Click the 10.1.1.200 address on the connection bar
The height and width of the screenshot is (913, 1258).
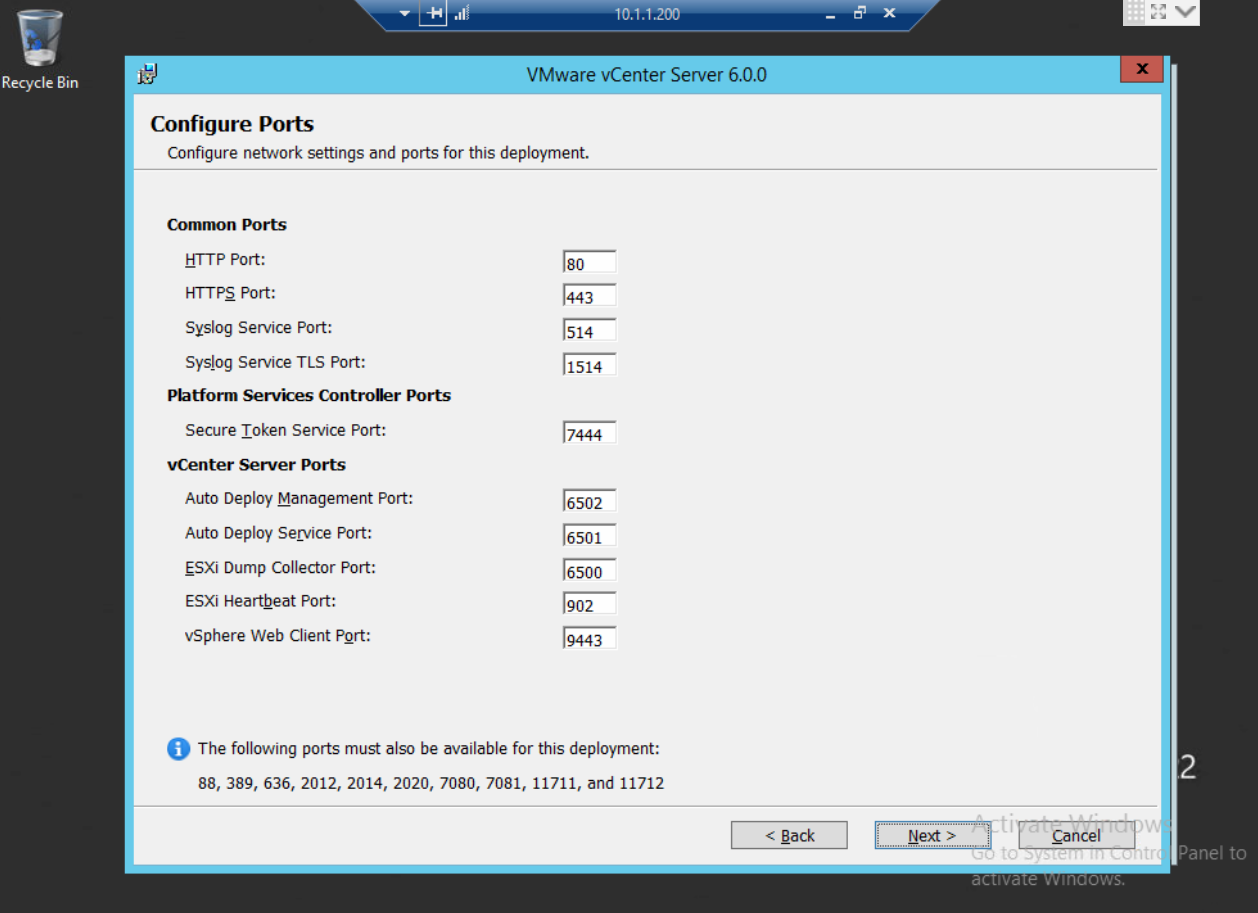click(x=647, y=14)
